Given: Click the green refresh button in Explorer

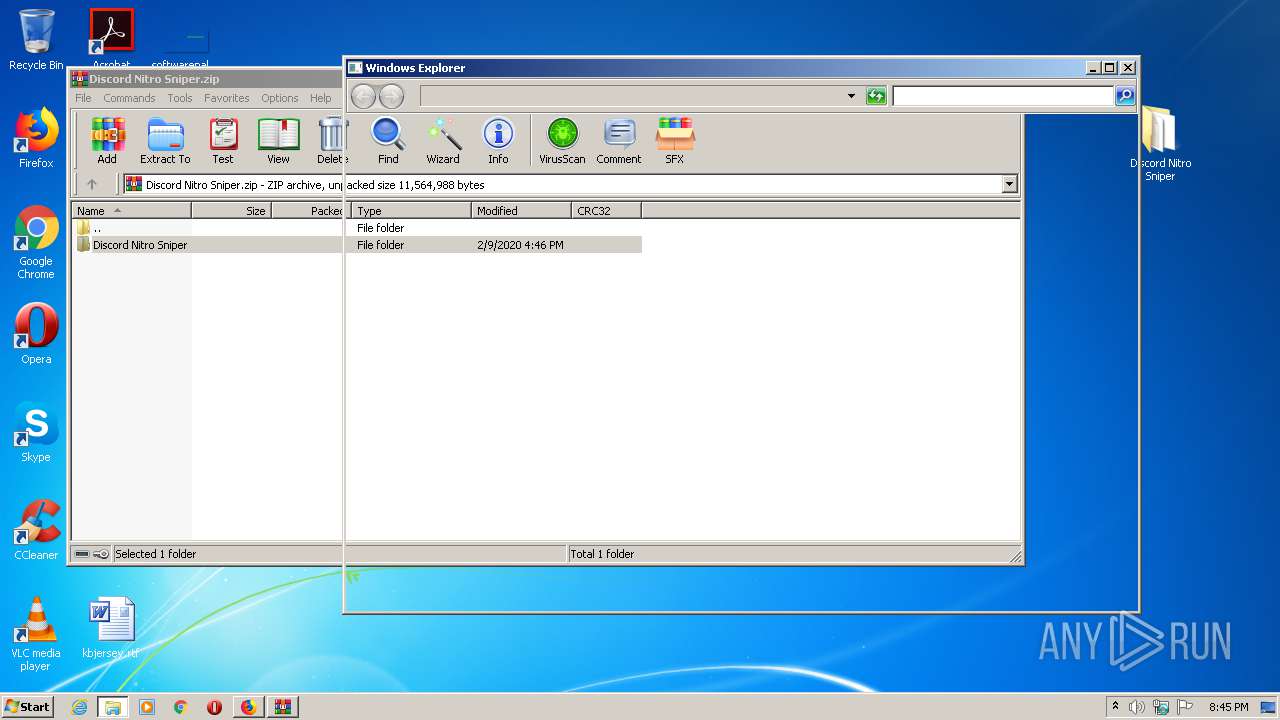Looking at the screenshot, I should pyautogui.click(x=876, y=96).
